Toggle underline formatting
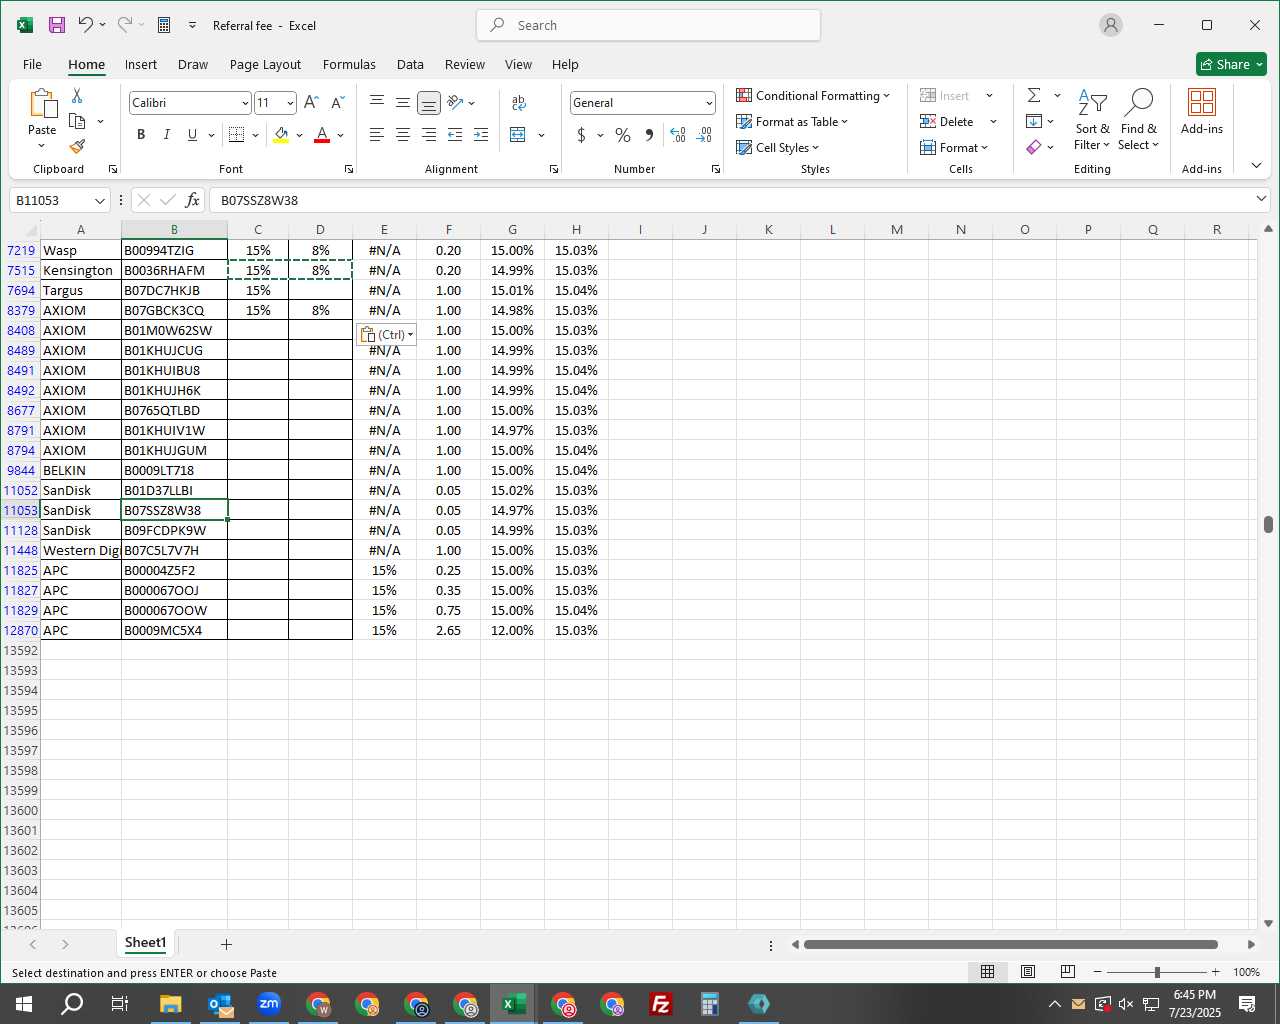This screenshot has height=1024, width=1280. pos(192,135)
